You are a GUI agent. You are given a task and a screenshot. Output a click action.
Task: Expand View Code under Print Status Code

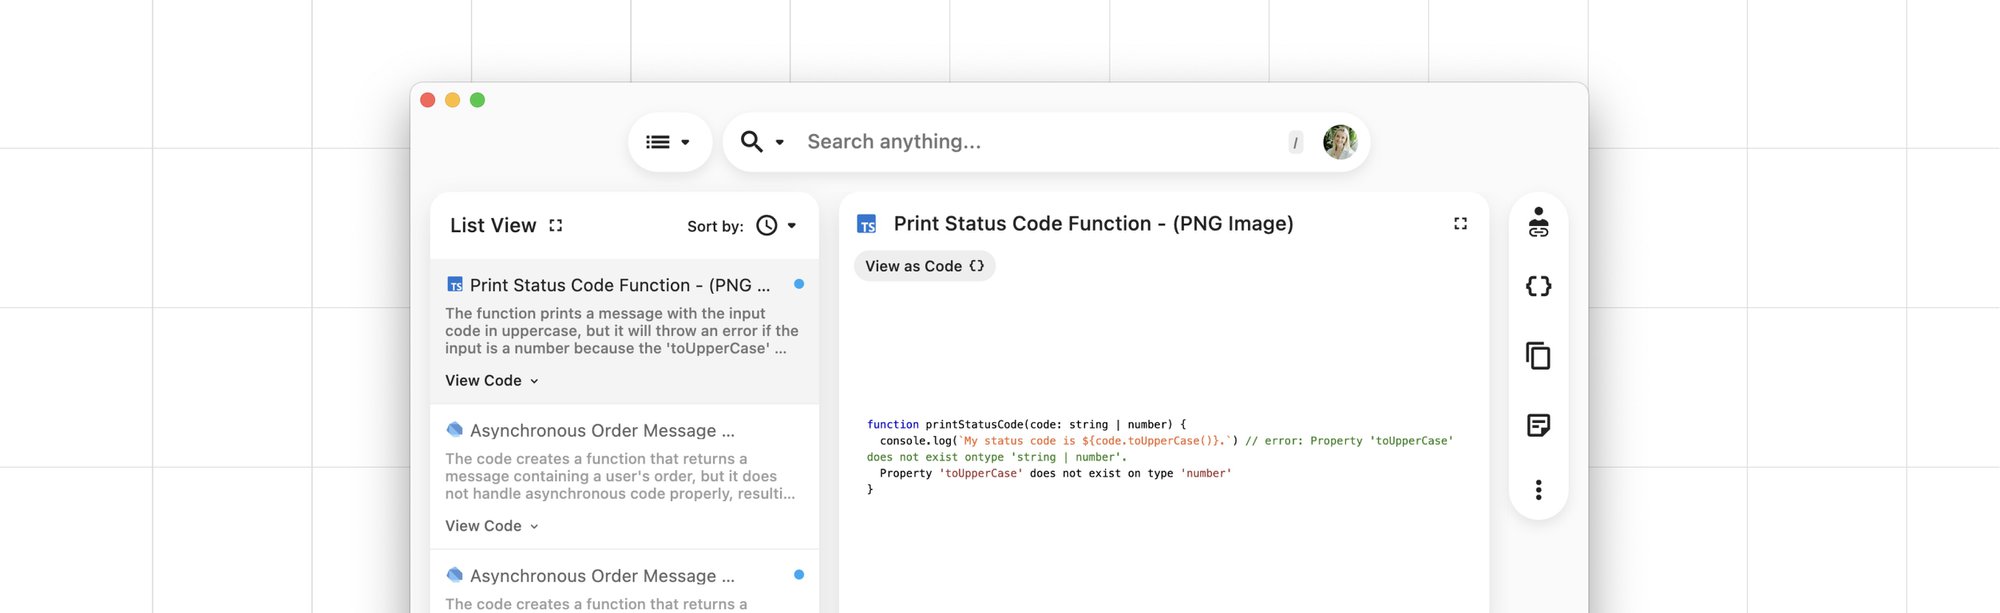pyautogui.click(x=492, y=381)
